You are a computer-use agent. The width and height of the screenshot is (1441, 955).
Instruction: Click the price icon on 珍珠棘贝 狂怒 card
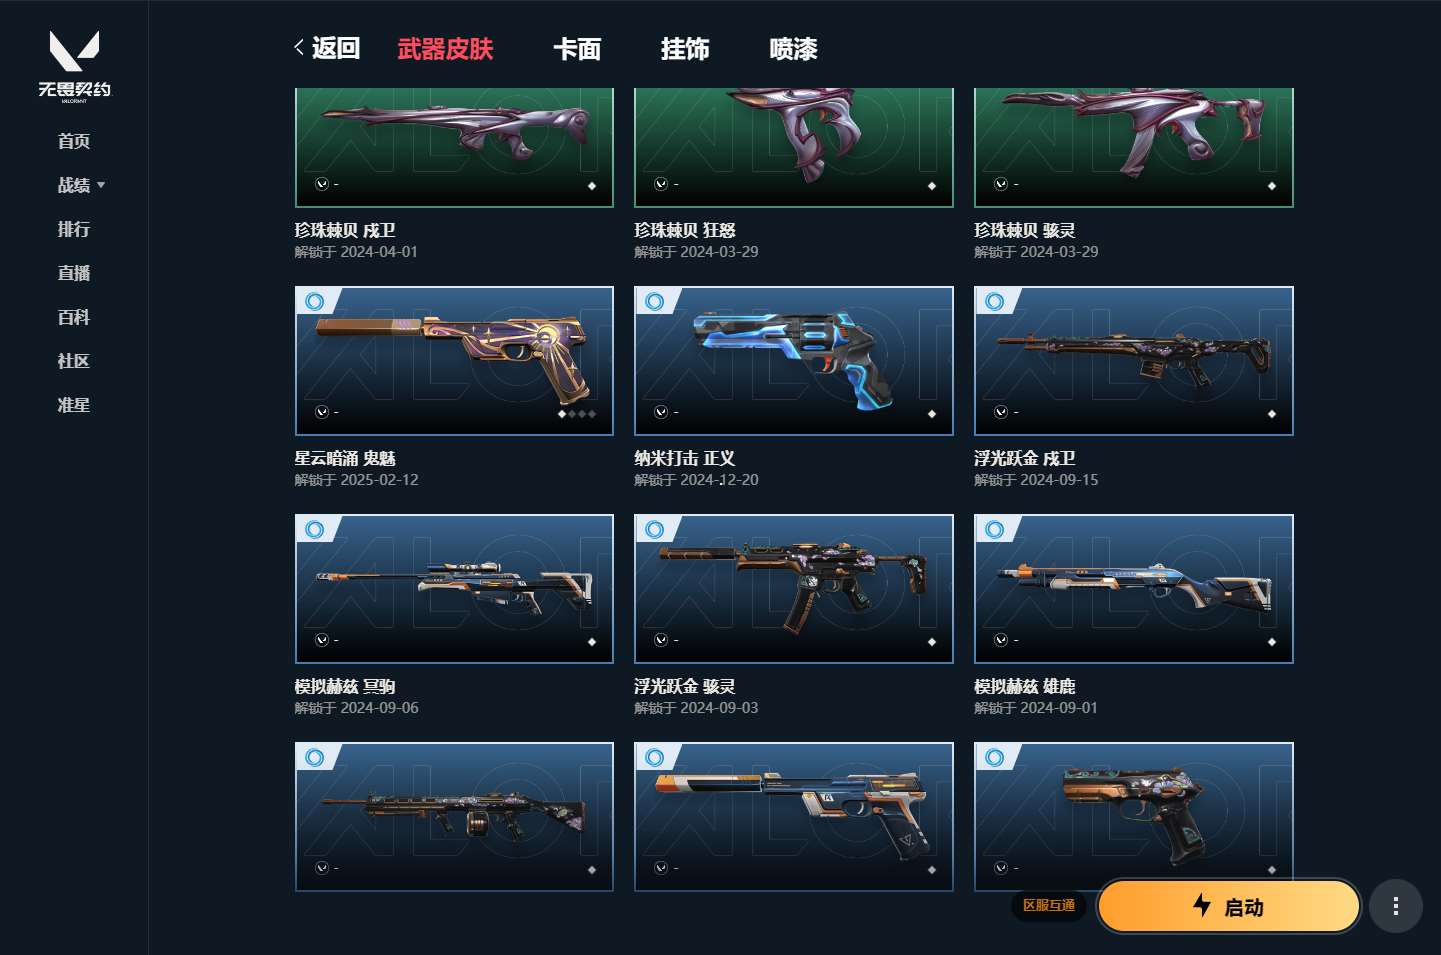click(x=661, y=184)
